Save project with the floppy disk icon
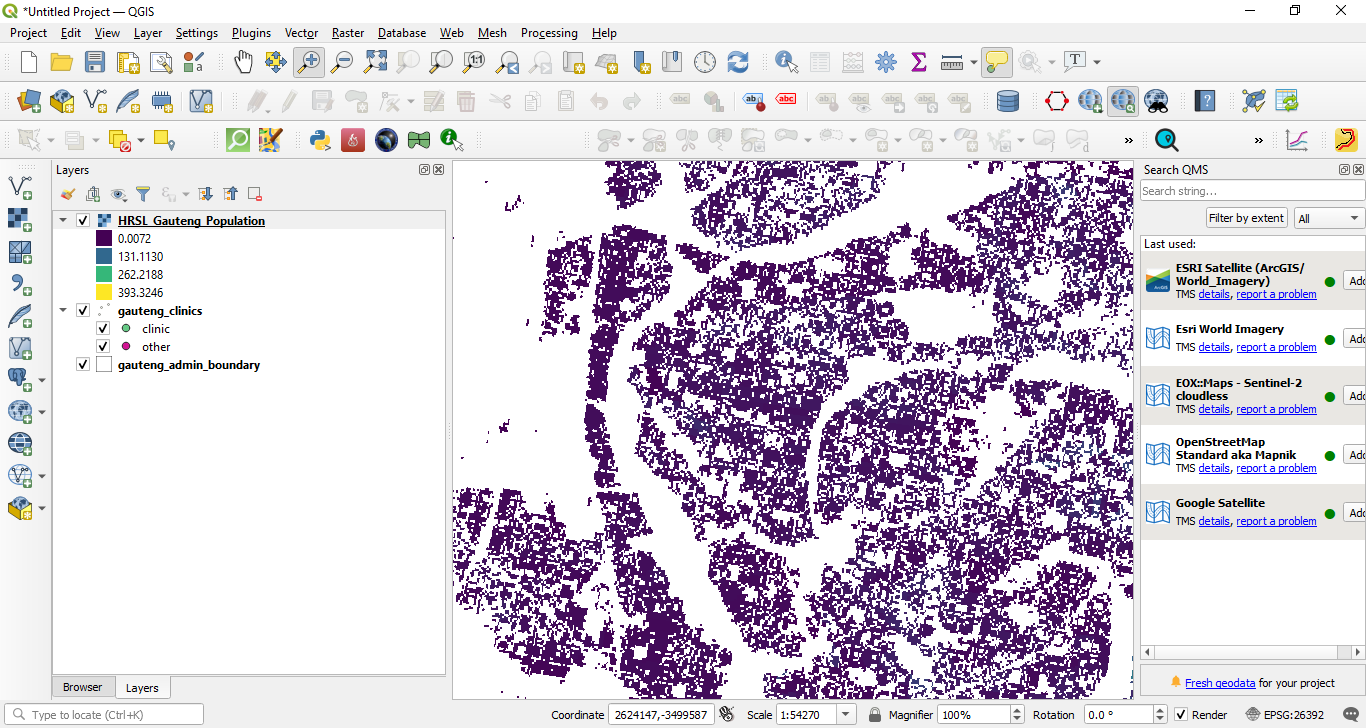1366x728 pixels. pos(95,62)
